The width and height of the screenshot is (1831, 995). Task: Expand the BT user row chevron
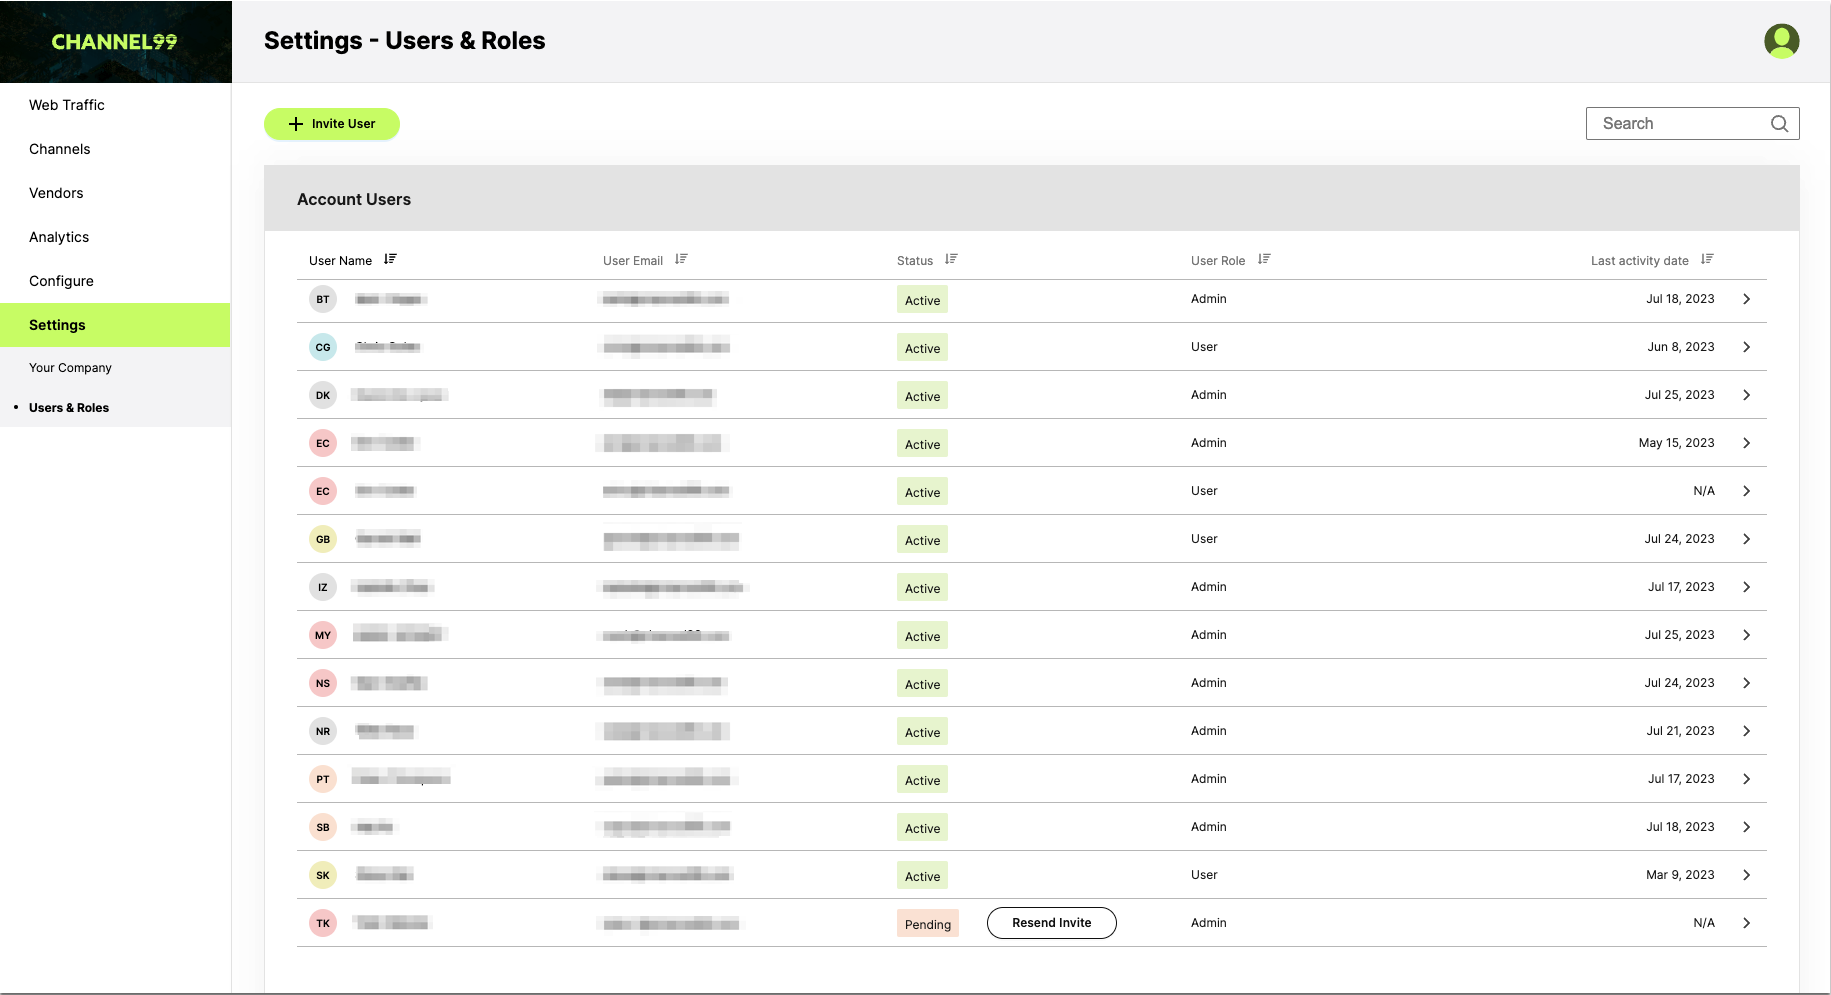point(1747,299)
